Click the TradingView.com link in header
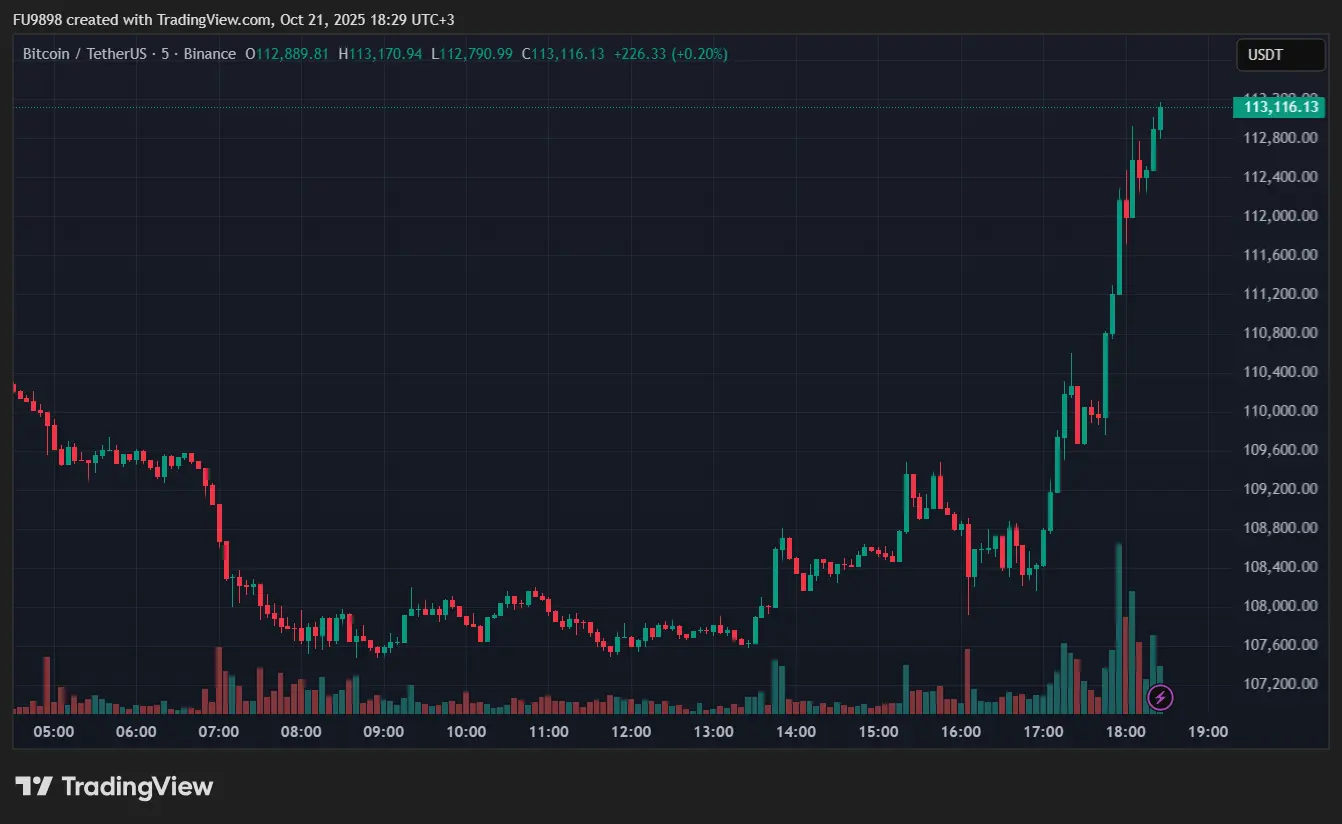Viewport: 1342px width, 824px height. pyautogui.click(x=212, y=19)
